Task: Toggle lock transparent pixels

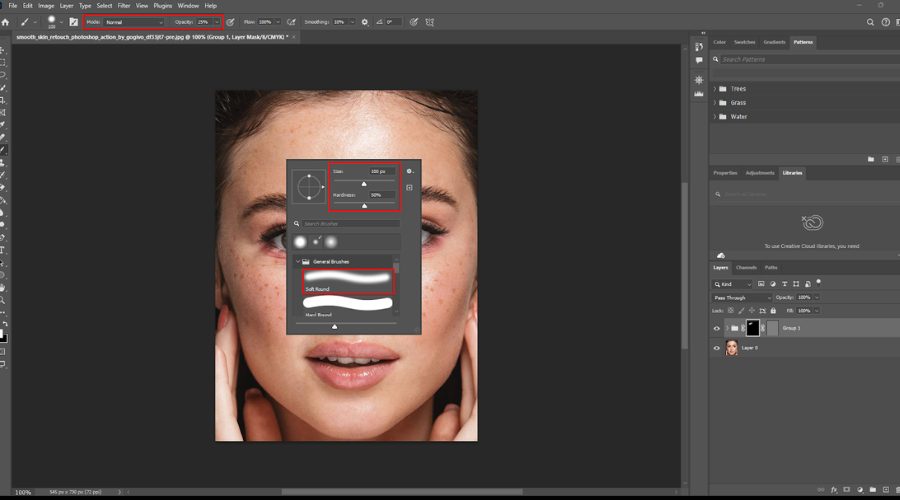Action: (x=731, y=311)
